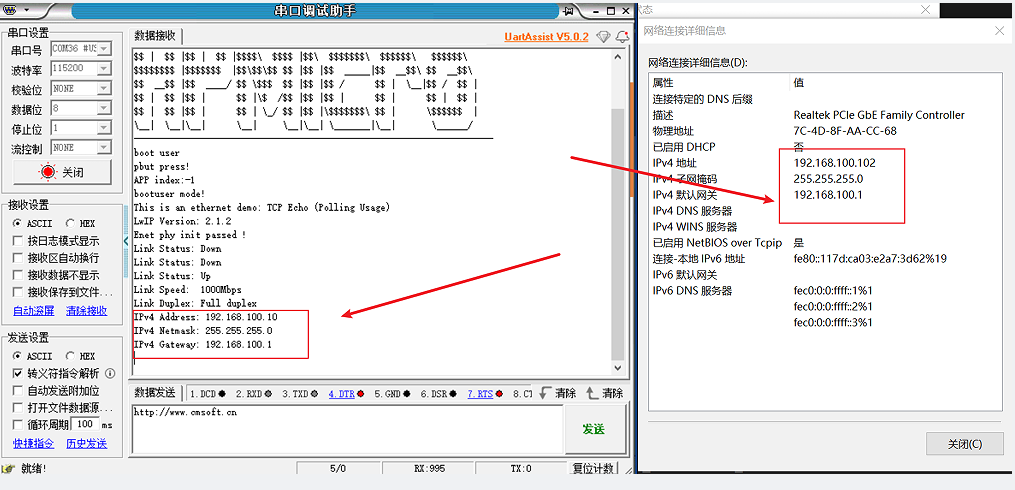Click the 清除接收 link
The height and width of the screenshot is (490, 1015).
click(x=87, y=311)
